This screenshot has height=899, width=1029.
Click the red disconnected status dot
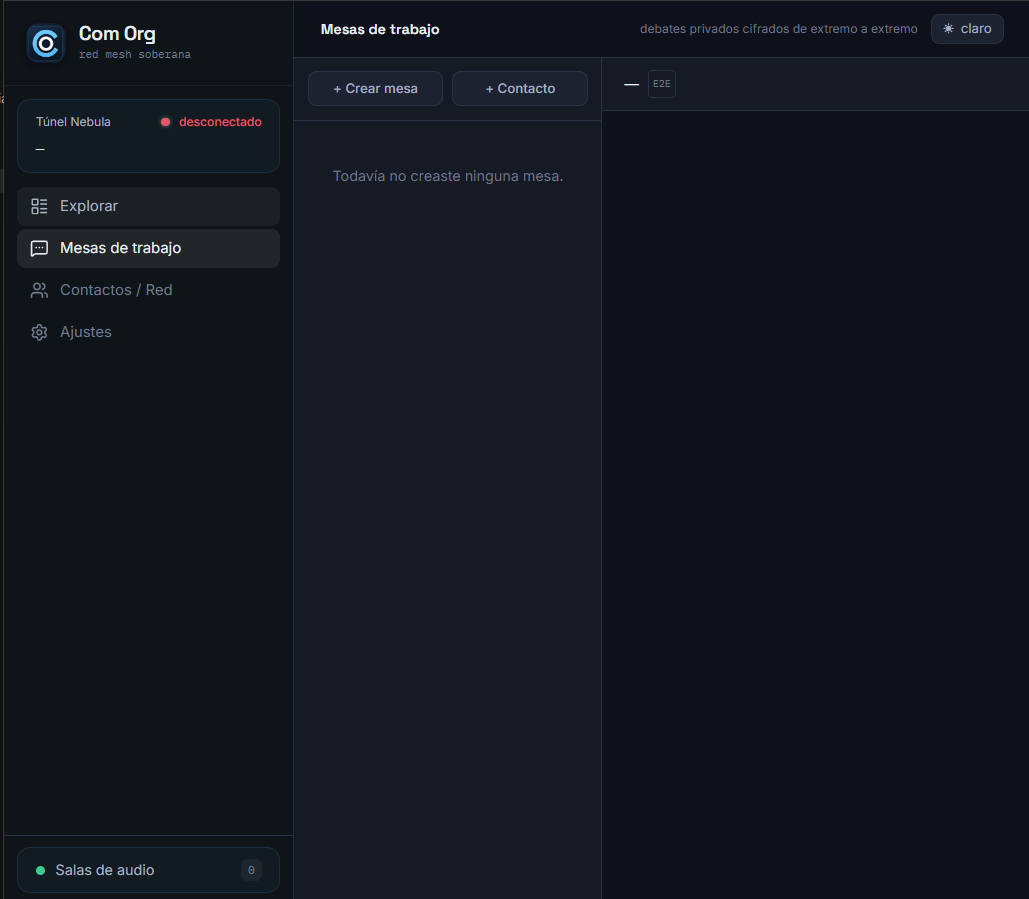click(x=165, y=122)
